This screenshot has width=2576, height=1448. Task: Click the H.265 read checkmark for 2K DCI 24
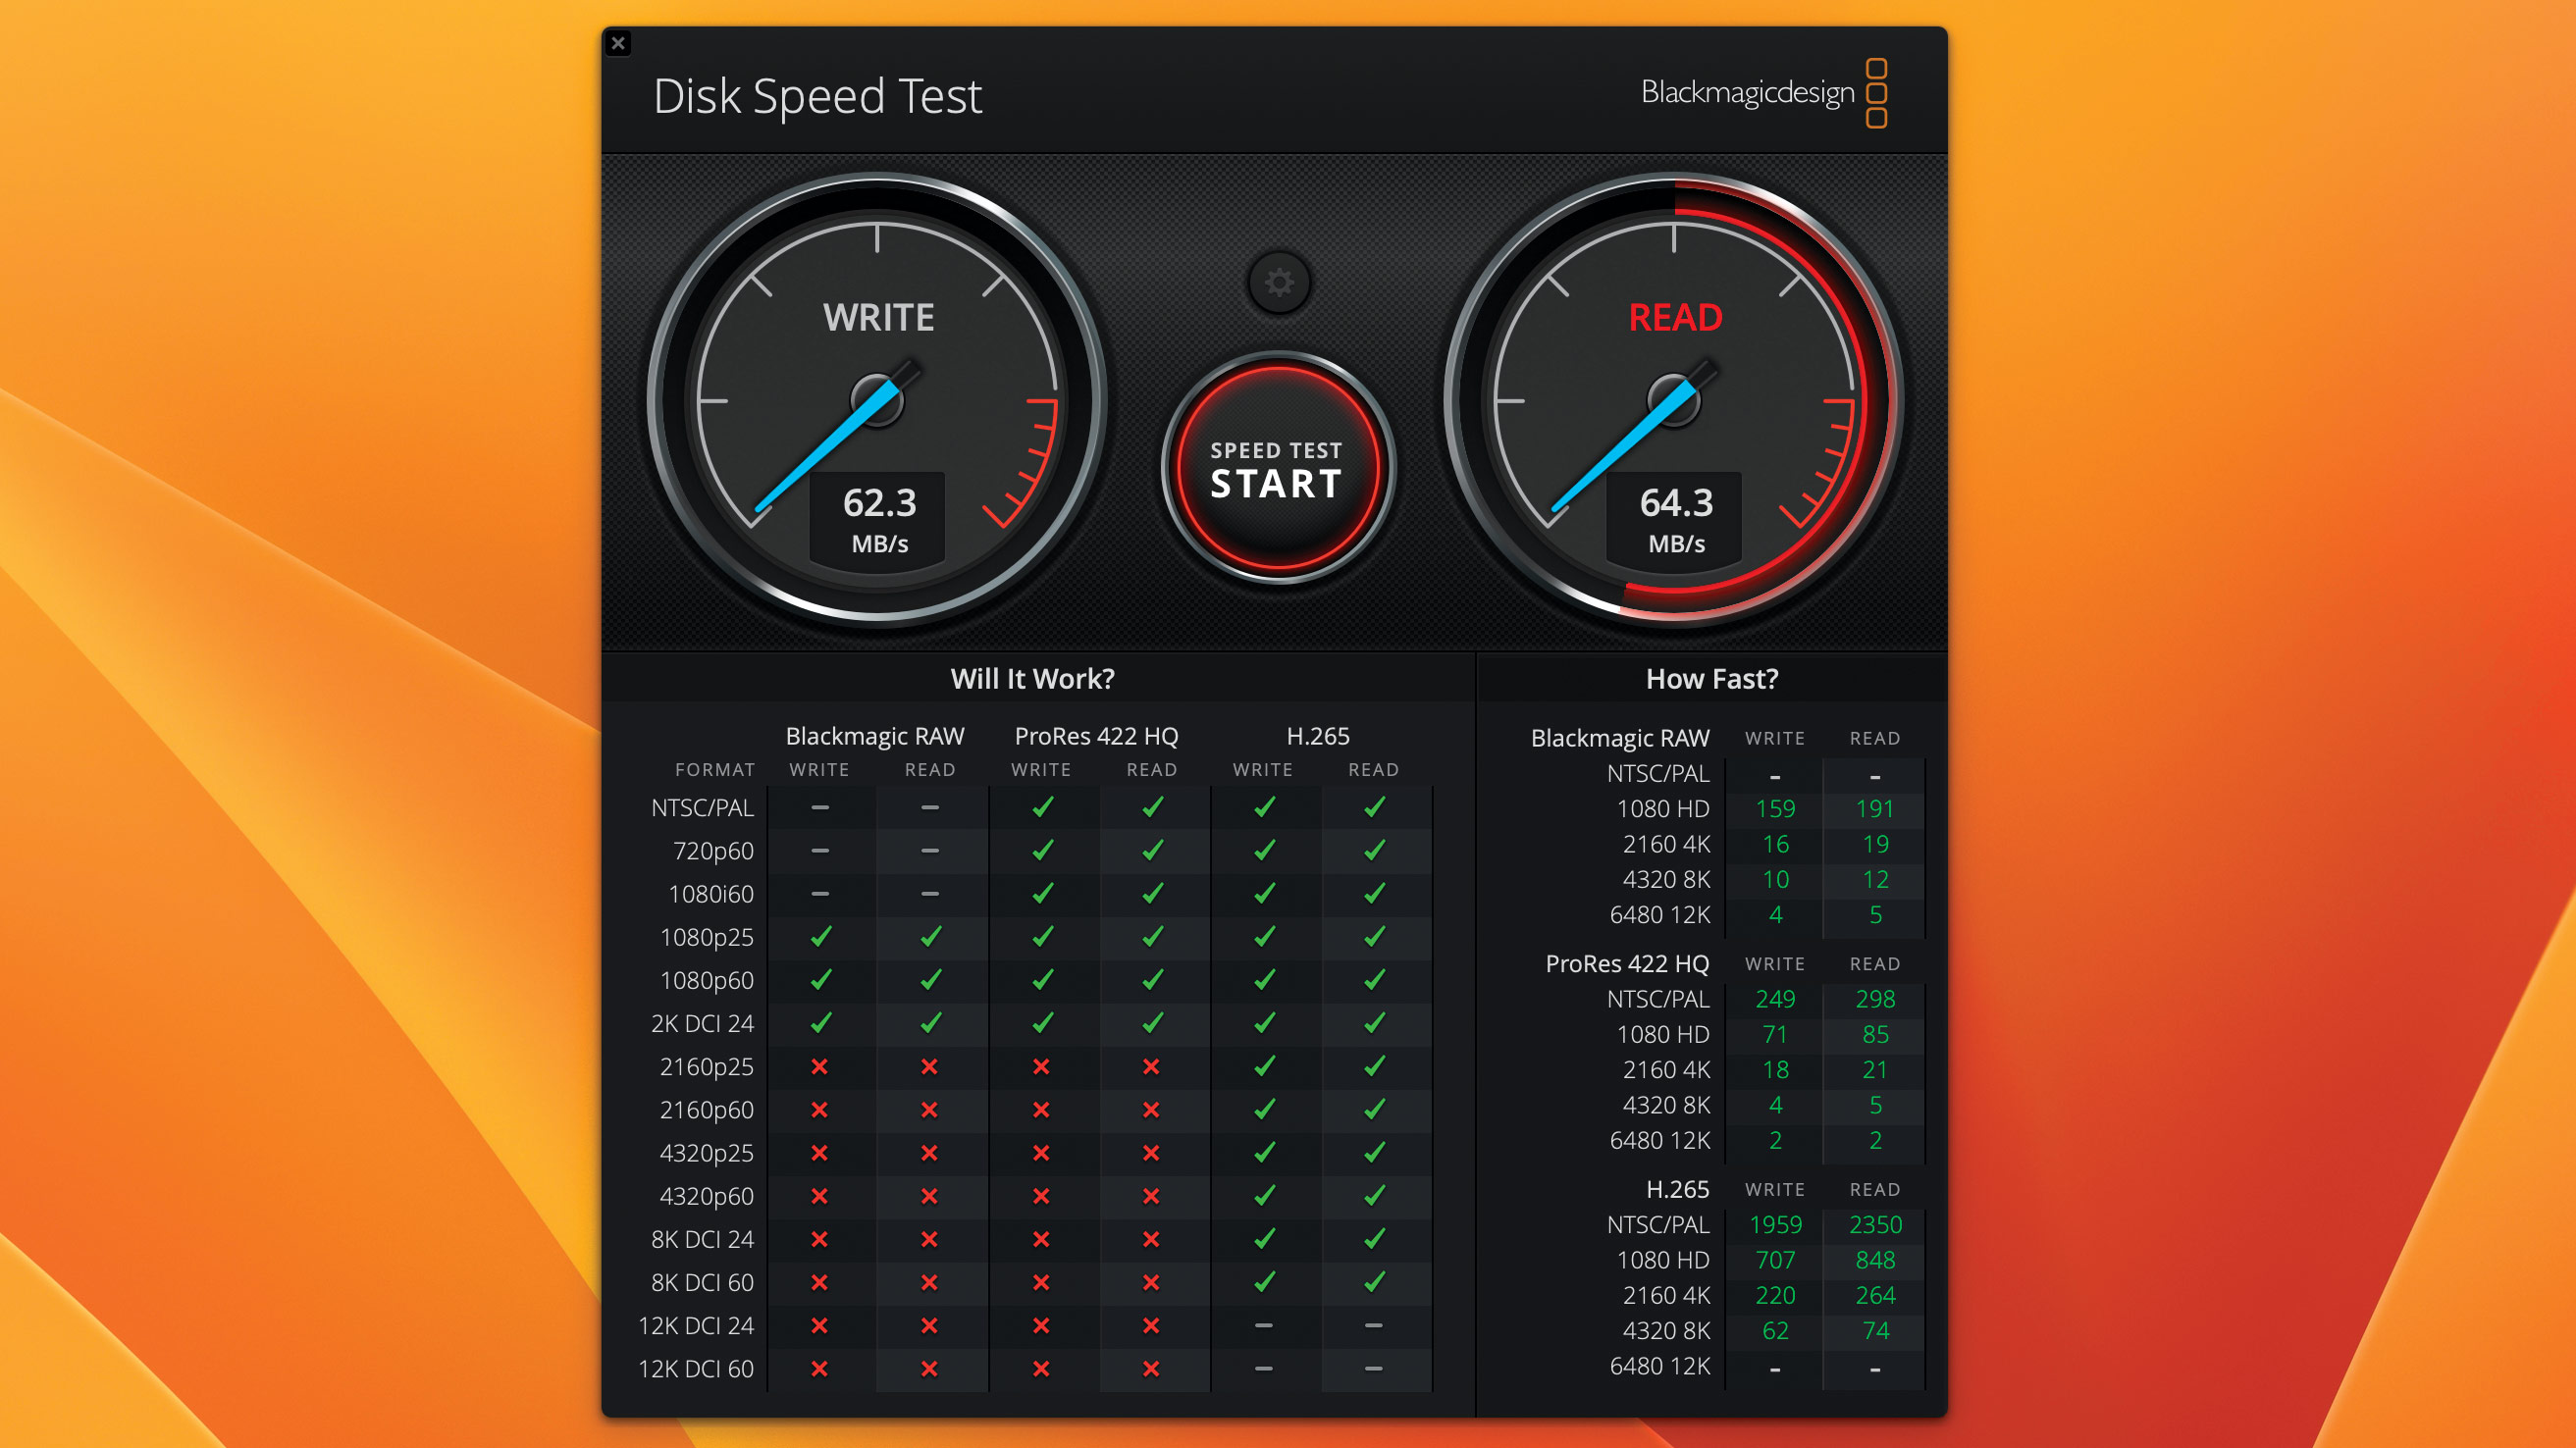(1374, 1023)
